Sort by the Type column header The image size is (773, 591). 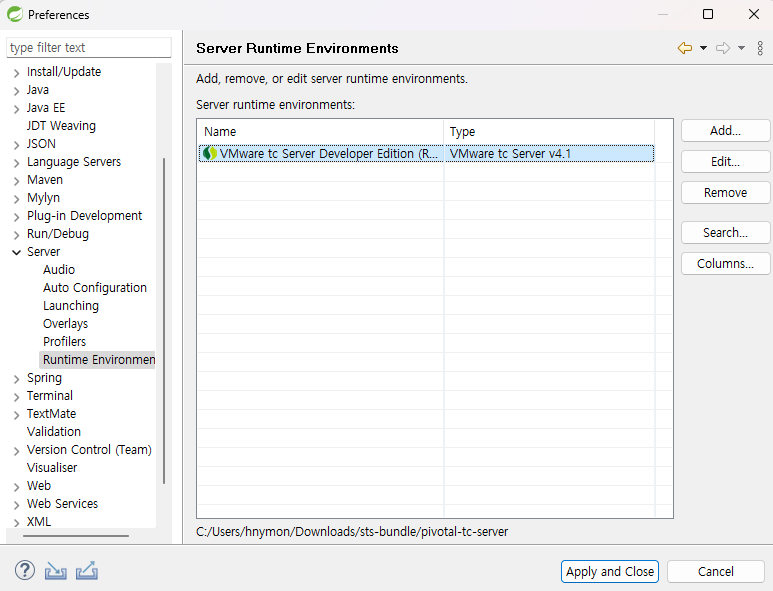pyautogui.click(x=549, y=132)
